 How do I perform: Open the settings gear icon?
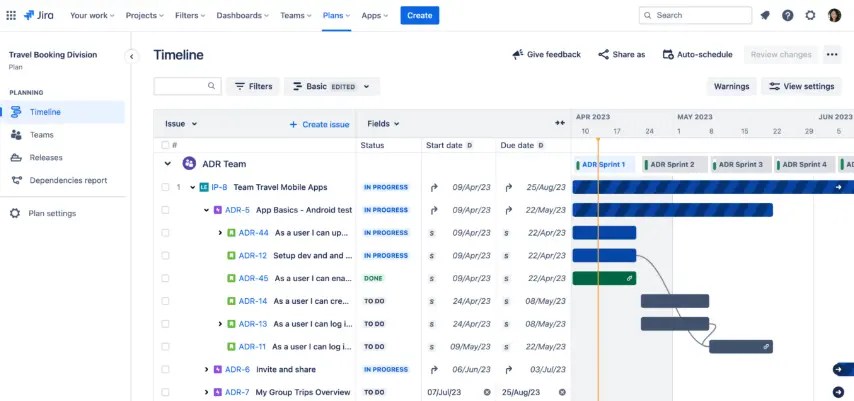pyautogui.click(x=810, y=15)
